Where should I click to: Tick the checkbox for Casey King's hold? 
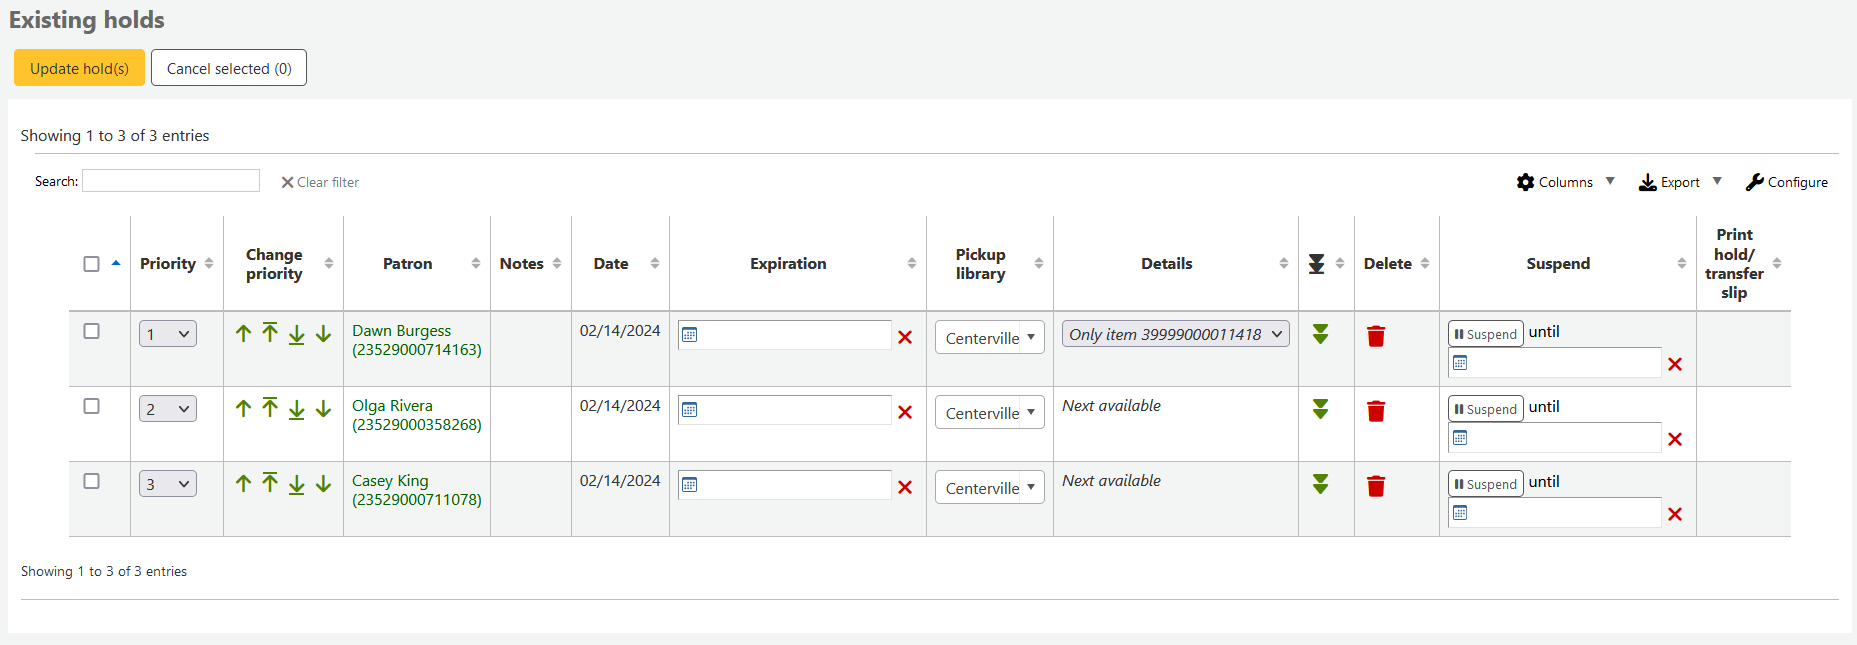[x=91, y=481]
